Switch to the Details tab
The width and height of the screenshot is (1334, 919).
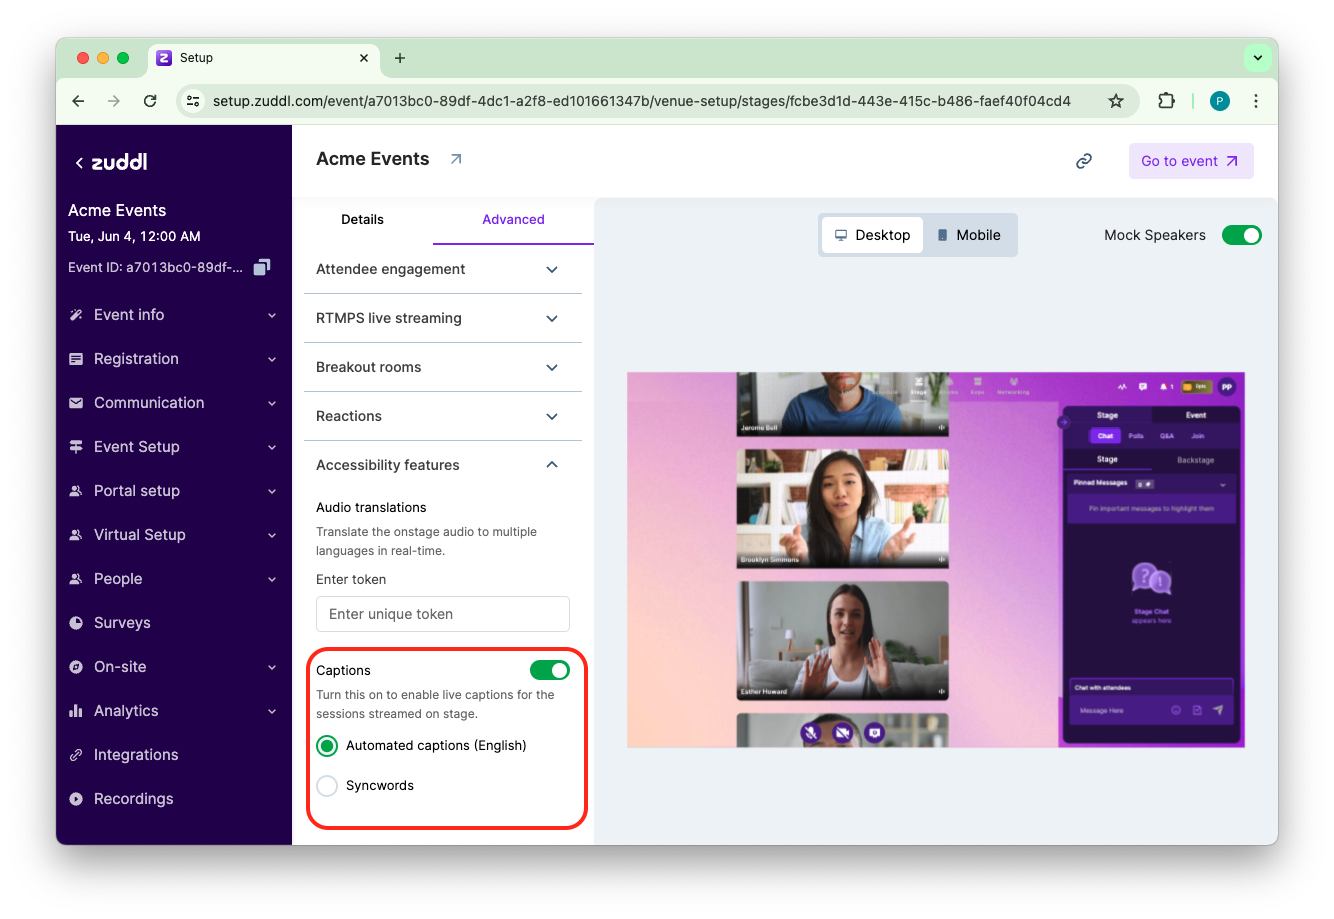pos(362,220)
